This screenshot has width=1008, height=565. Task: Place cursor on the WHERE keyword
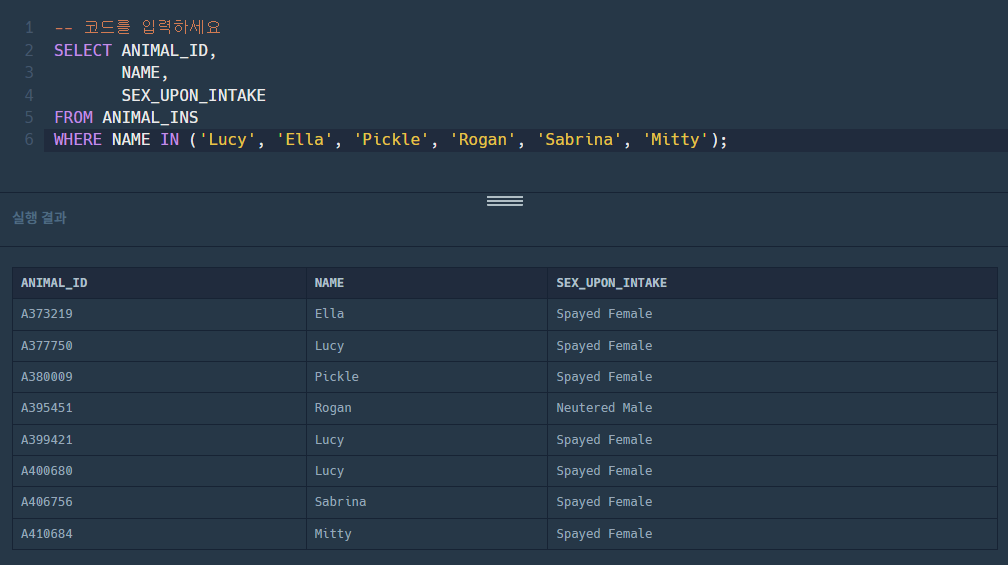click(78, 139)
